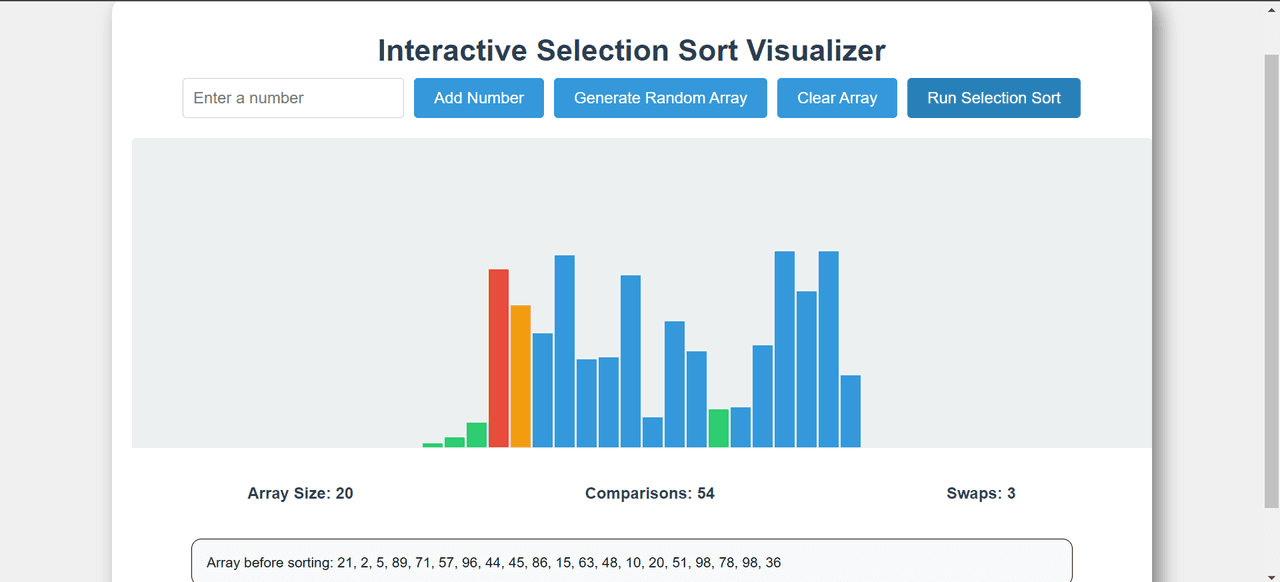Click the Add Number button

click(x=479, y=98)
